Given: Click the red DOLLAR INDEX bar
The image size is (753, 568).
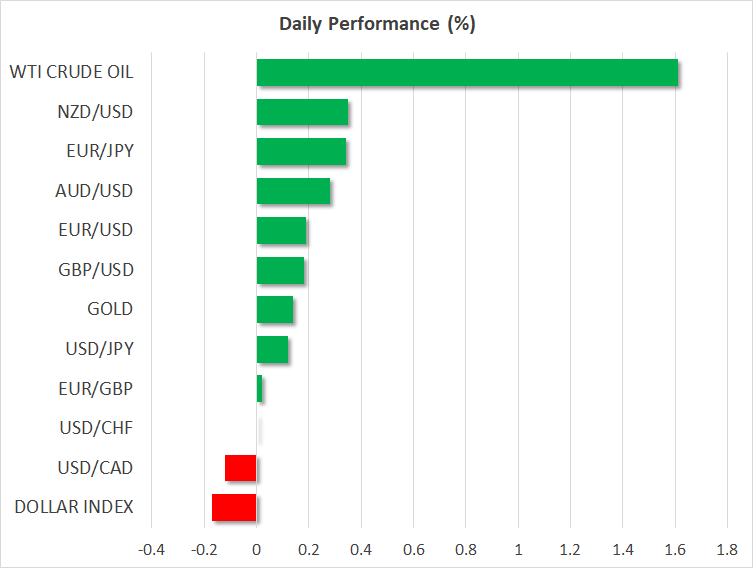Looking at the screenshot, I should pyautogui.click(x=234, y=508).
